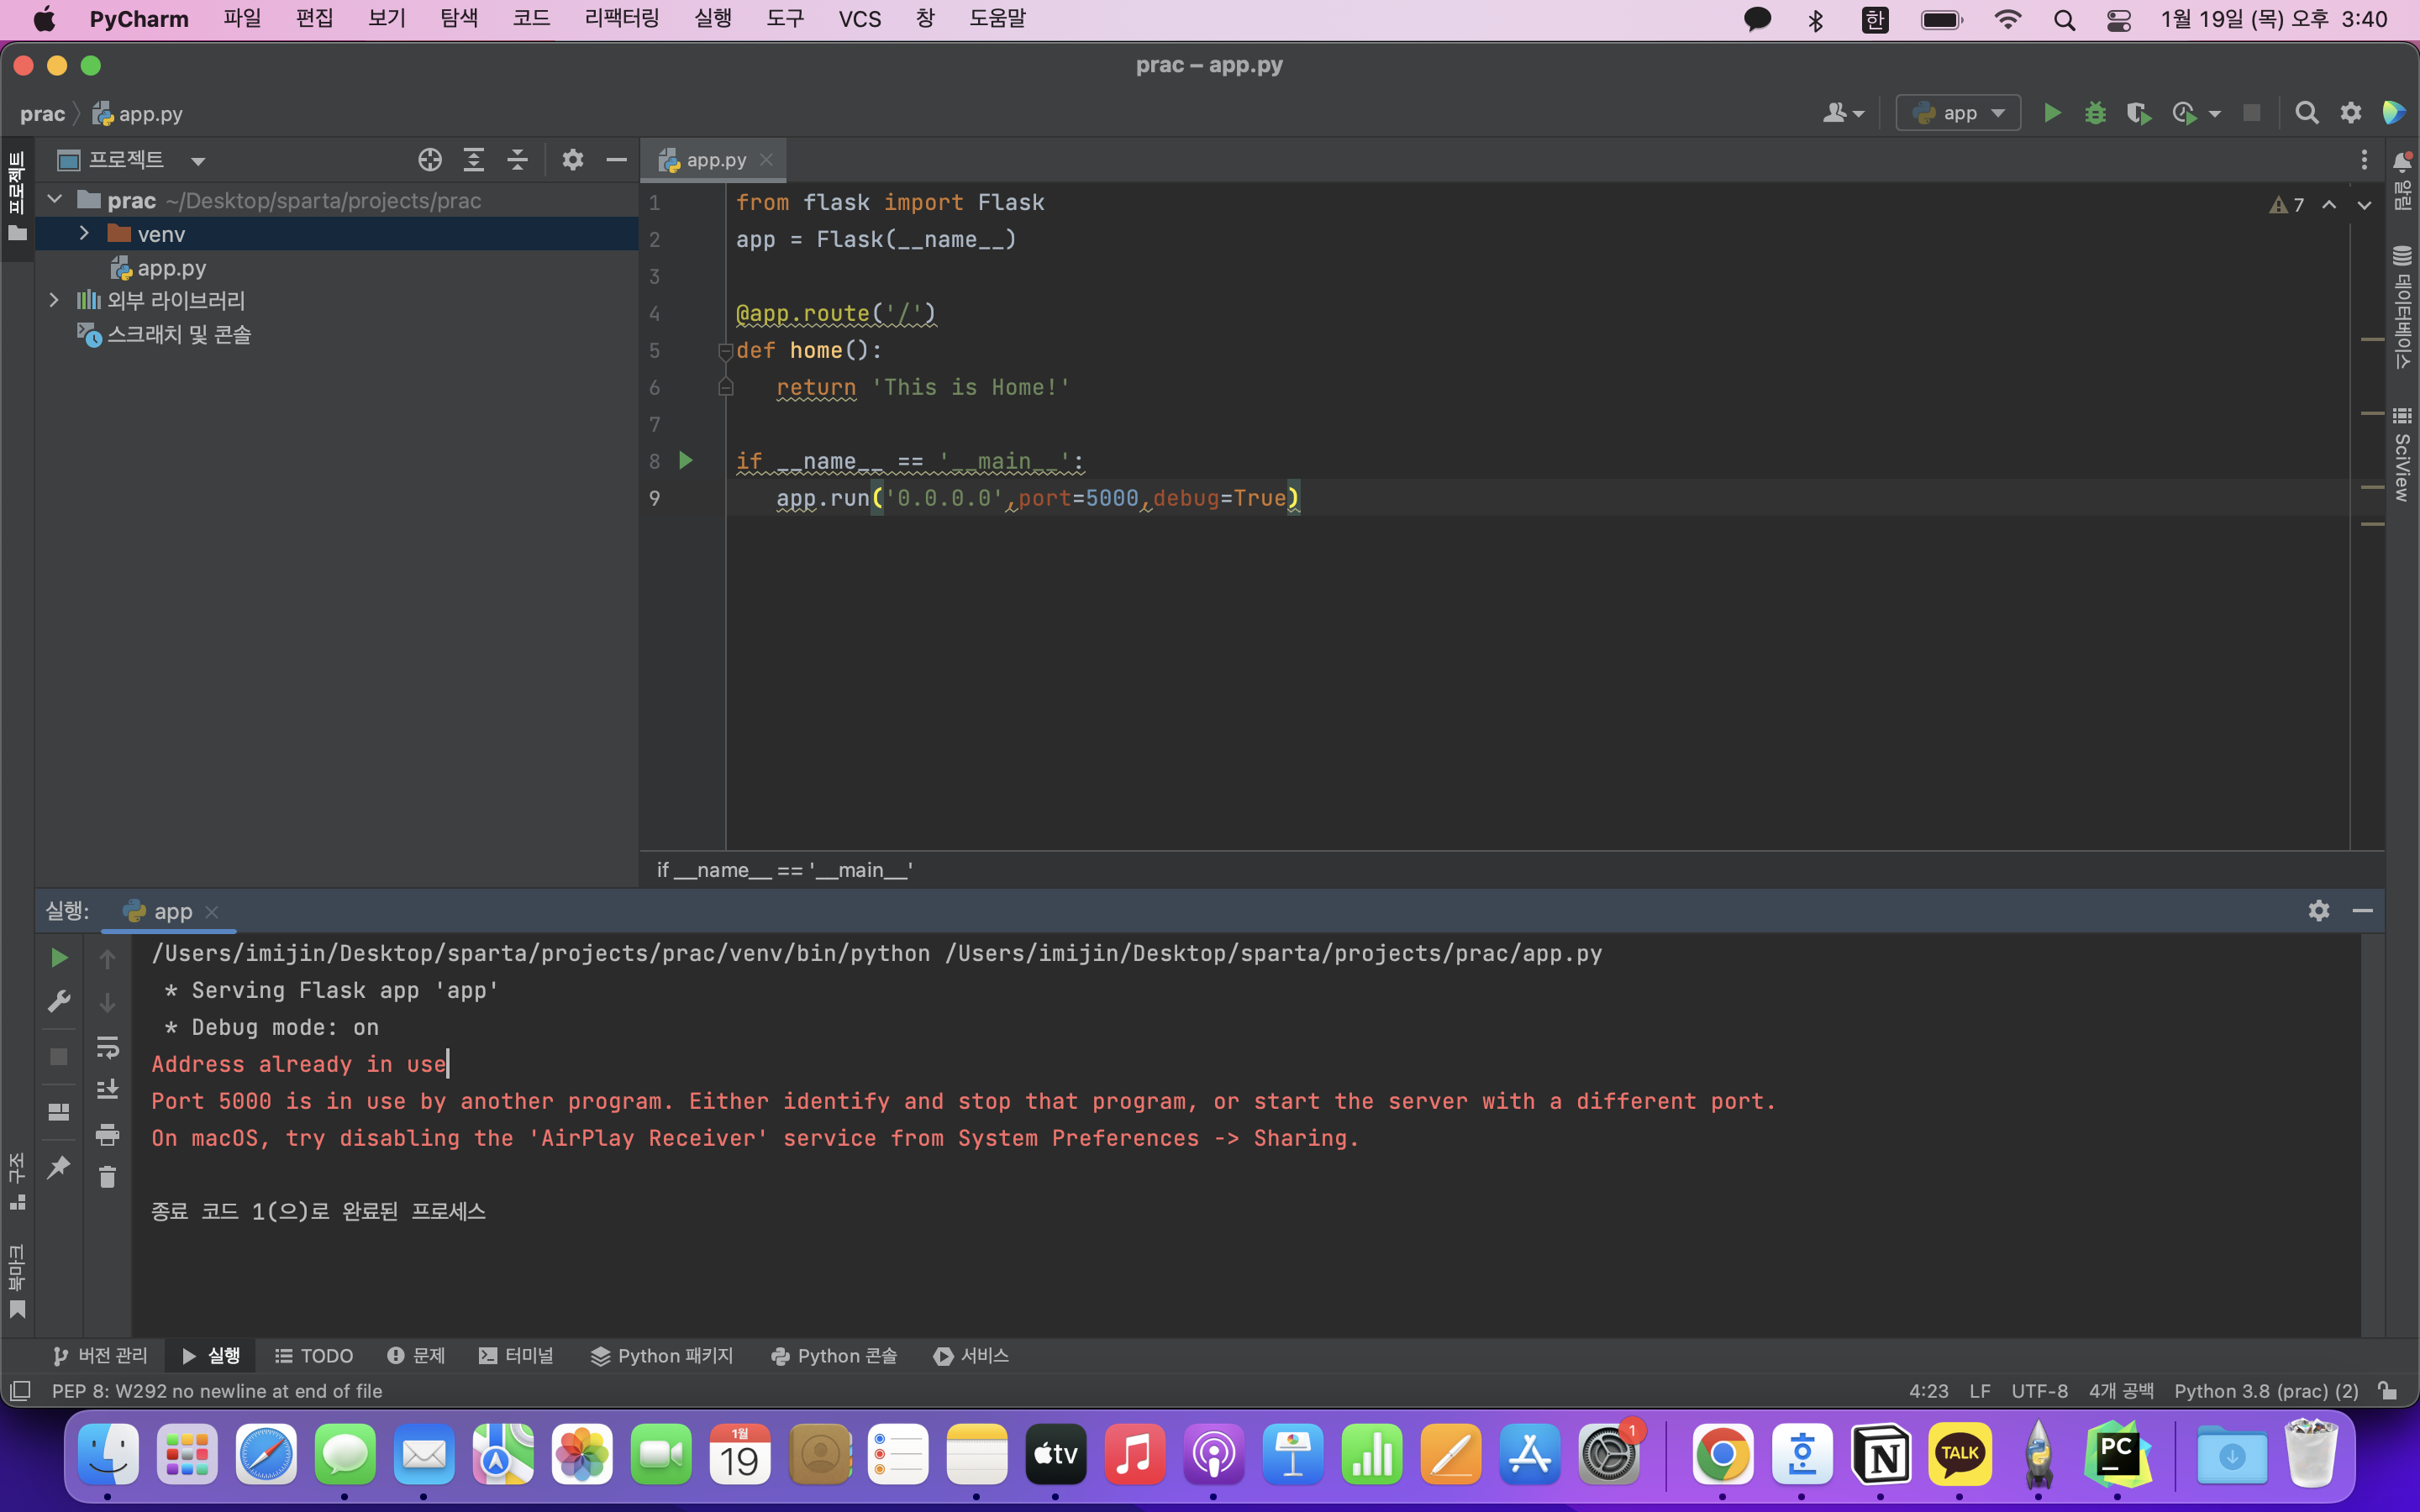Click the 4:23 line-column indicator
The height and width of the screenshot is (1512, 2420).
[x=1929, y=1391]
